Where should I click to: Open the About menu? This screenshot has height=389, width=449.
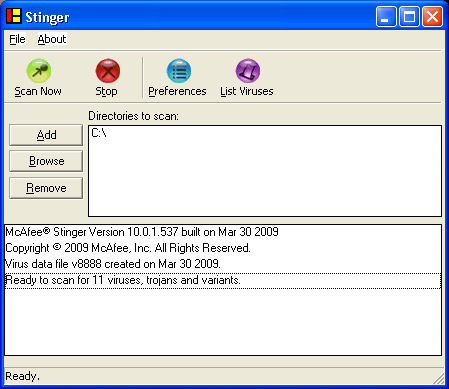52,39
